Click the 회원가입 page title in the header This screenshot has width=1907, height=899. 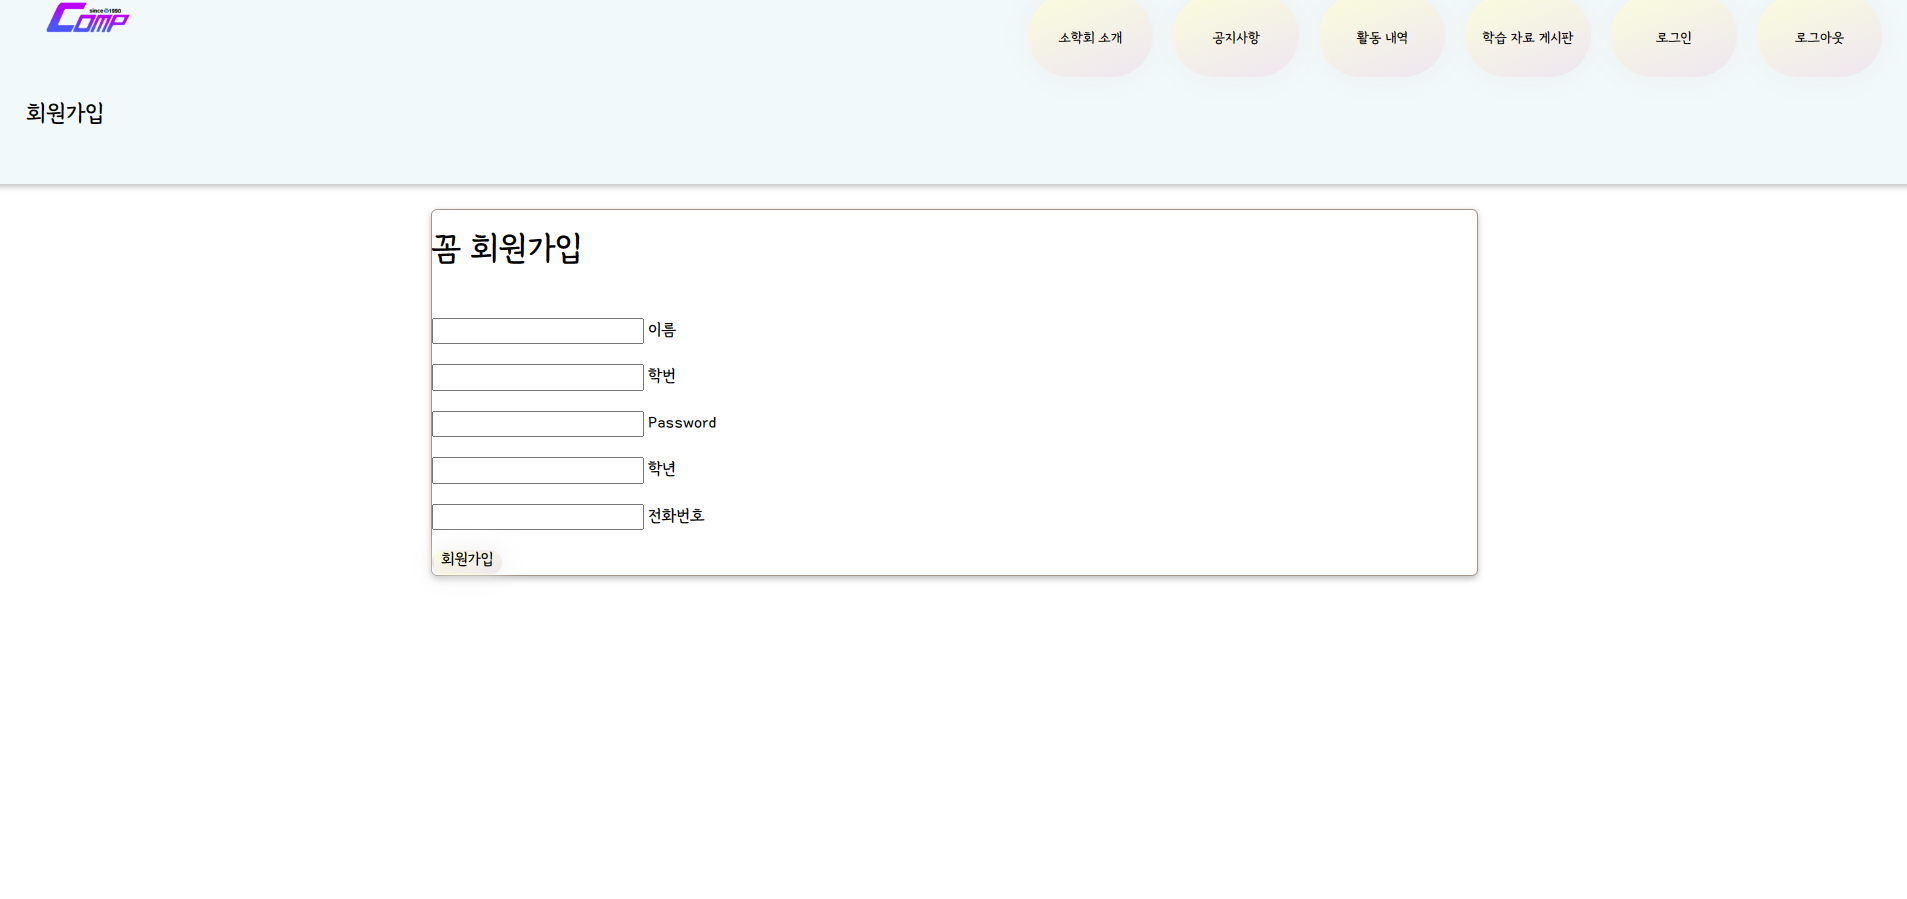[65, 113]
